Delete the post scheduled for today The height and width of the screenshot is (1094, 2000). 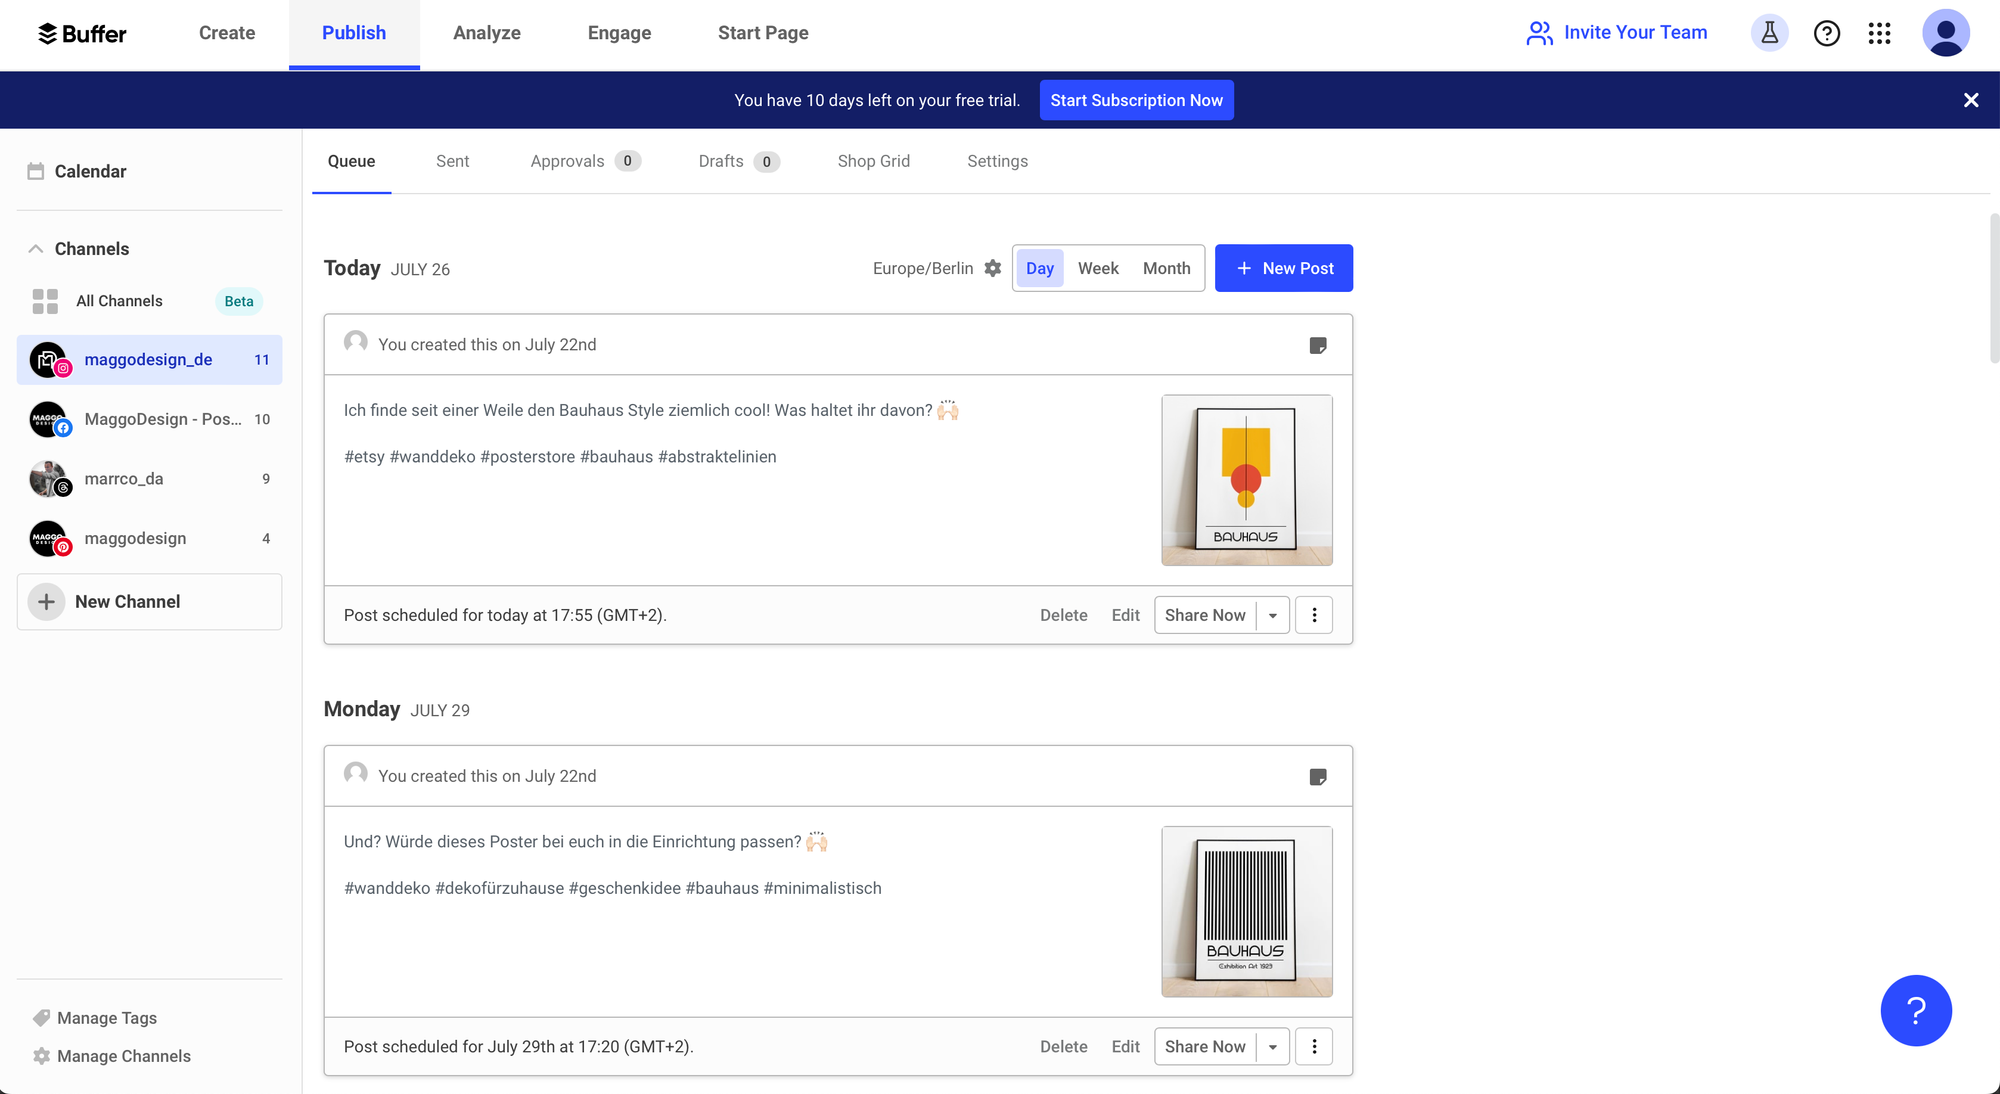pyautogui.click(x=1063, y=615)
